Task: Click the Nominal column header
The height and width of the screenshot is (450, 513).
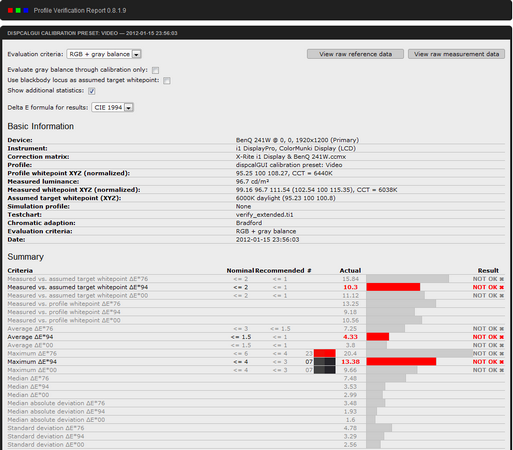Action: (240, 270)
